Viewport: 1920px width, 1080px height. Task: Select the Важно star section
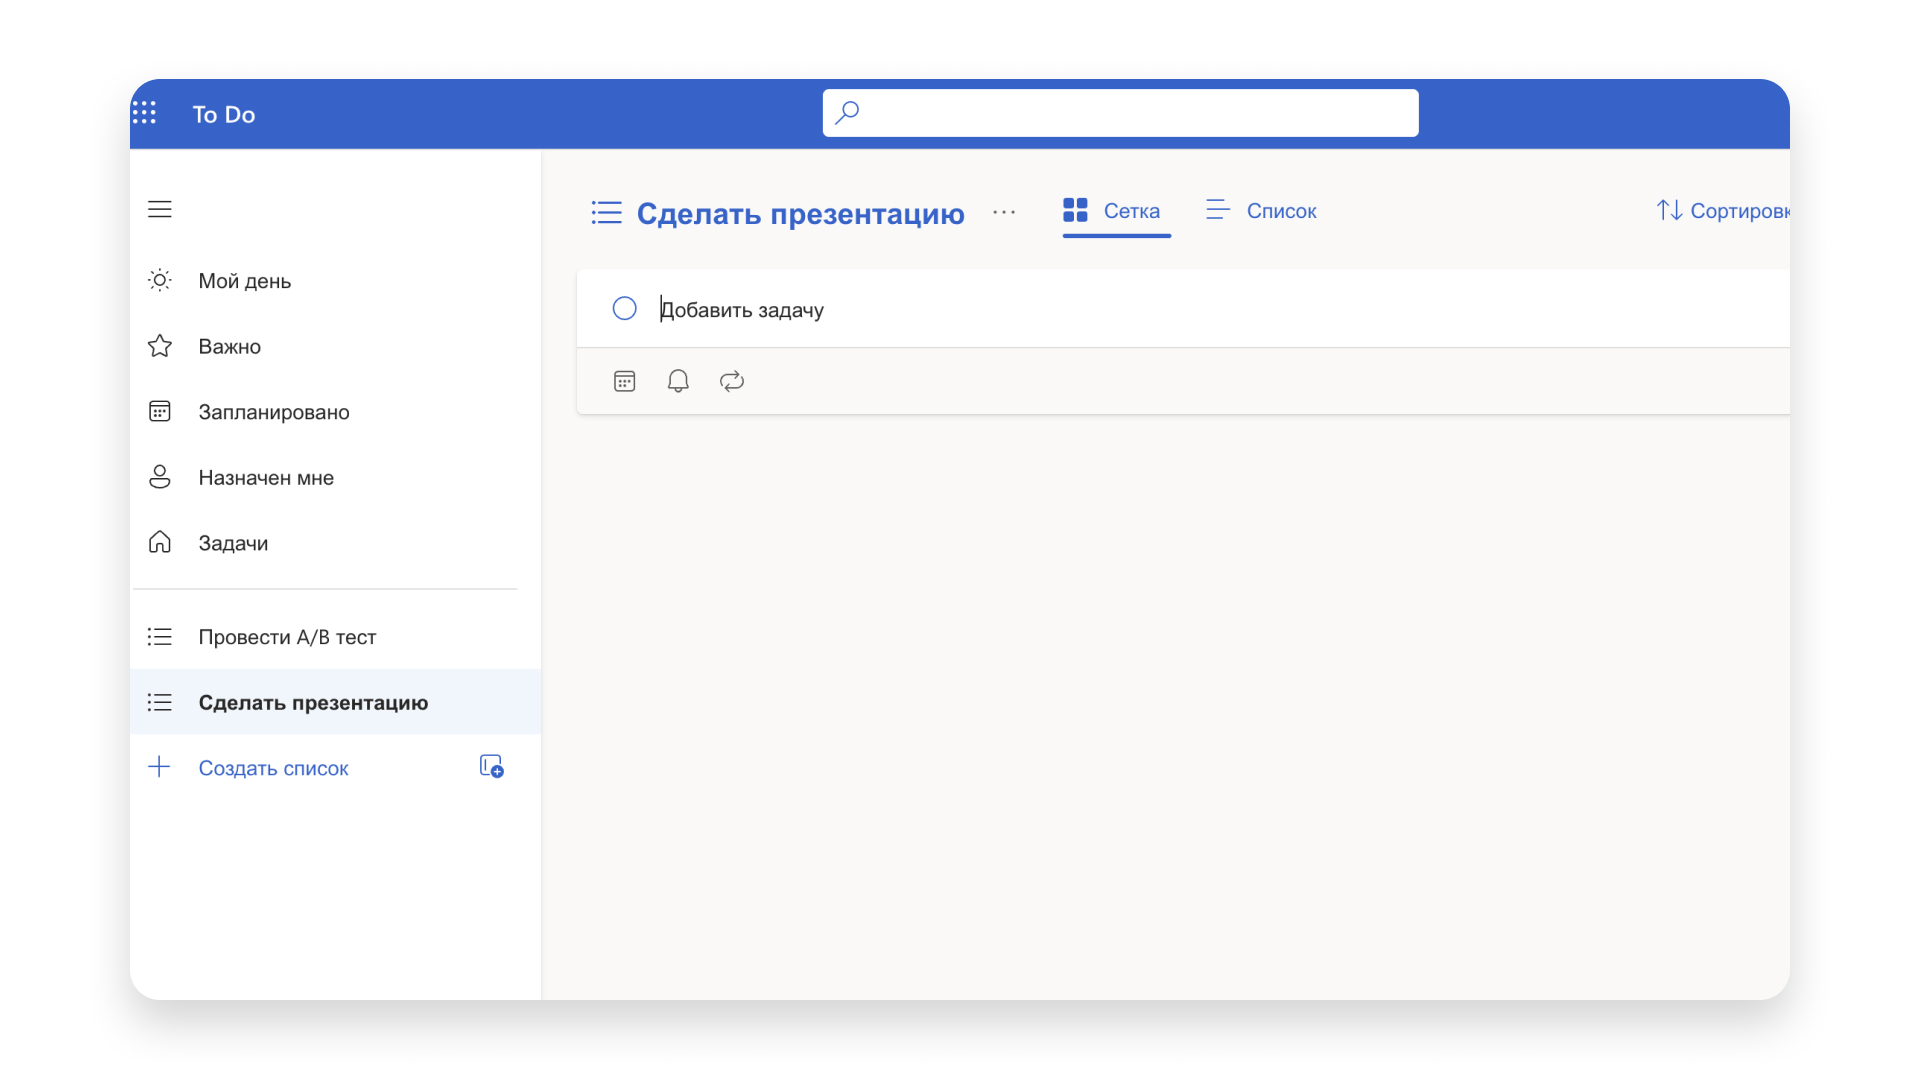coord(229,346)
